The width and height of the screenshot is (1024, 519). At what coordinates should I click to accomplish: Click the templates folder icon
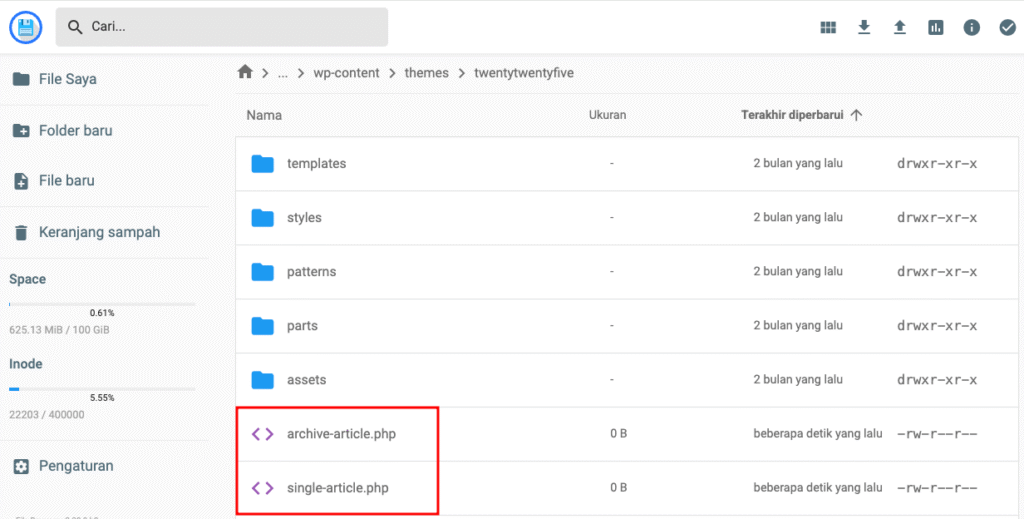click(263, 164)
